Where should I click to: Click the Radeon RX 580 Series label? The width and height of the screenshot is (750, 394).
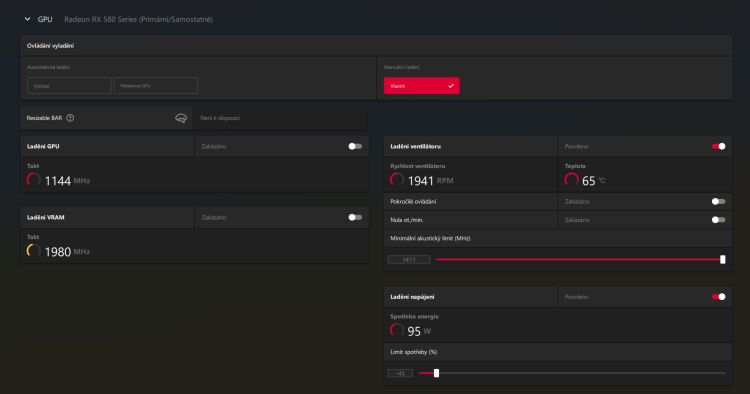tap(138, 20)
